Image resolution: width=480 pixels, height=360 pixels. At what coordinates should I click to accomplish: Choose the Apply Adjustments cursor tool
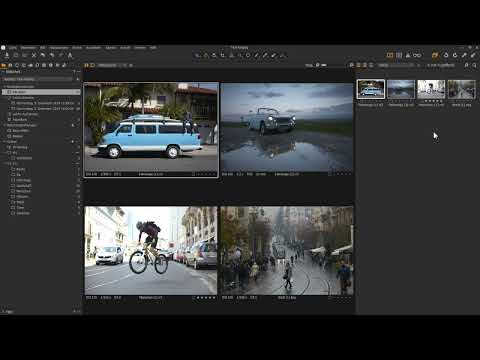click(274, 55)
